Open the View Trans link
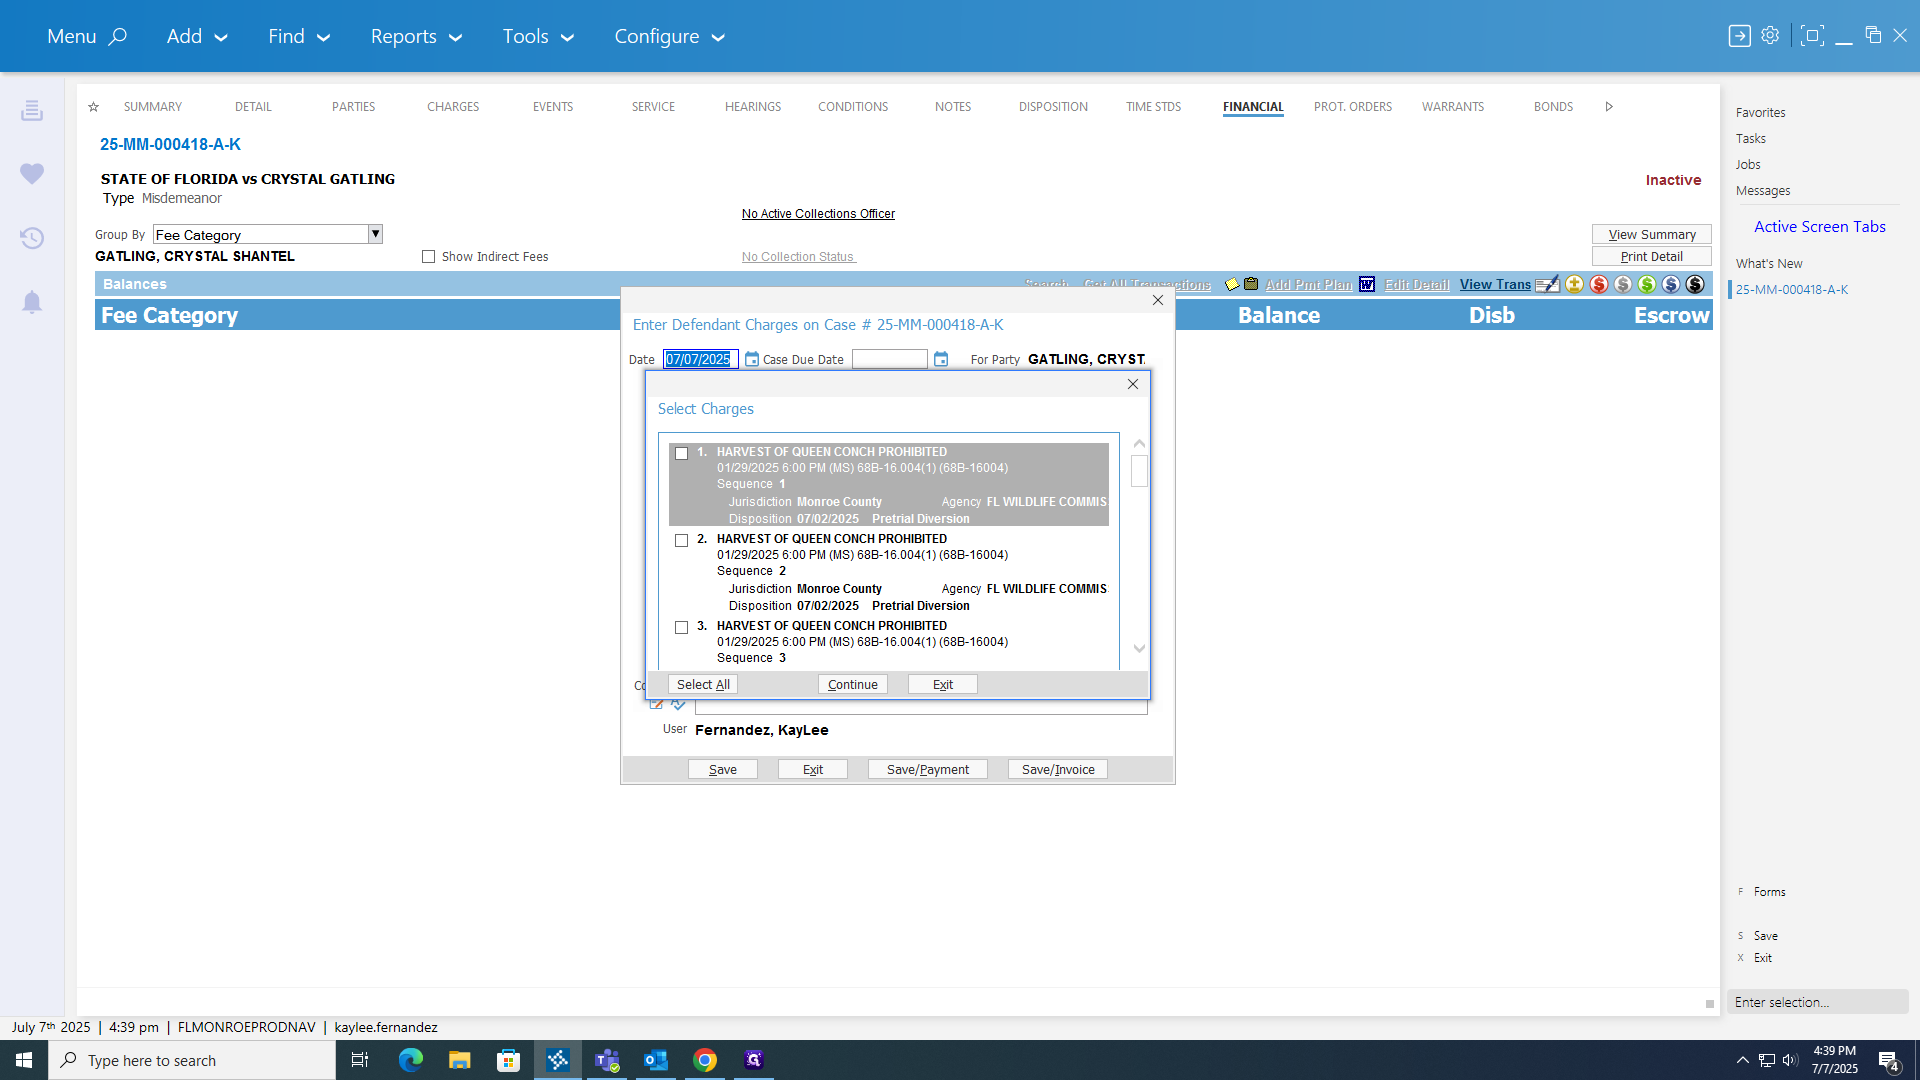The image size is (1920, 1080). point(1495,285)
